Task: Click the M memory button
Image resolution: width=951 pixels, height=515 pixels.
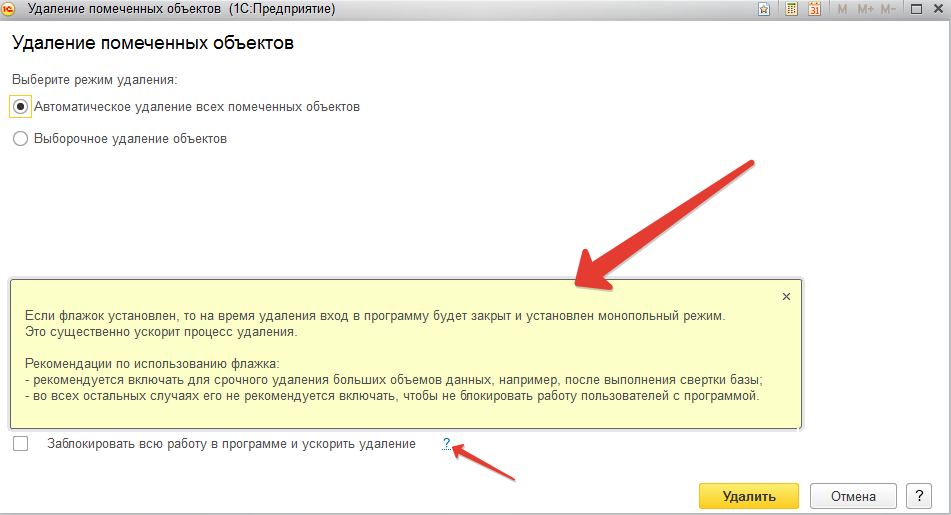Action: click(x=842, y=9)
